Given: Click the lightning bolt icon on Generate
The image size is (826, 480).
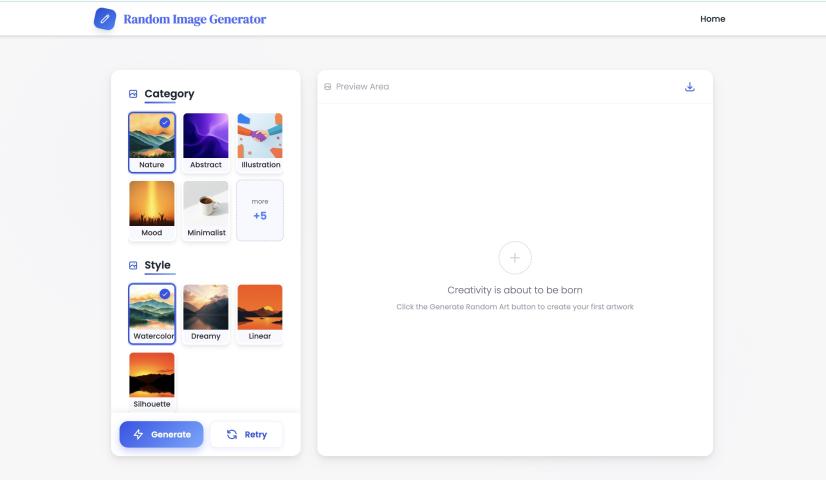Looking at the screenshot, I should pyautogui.click(x=138, y=435).
